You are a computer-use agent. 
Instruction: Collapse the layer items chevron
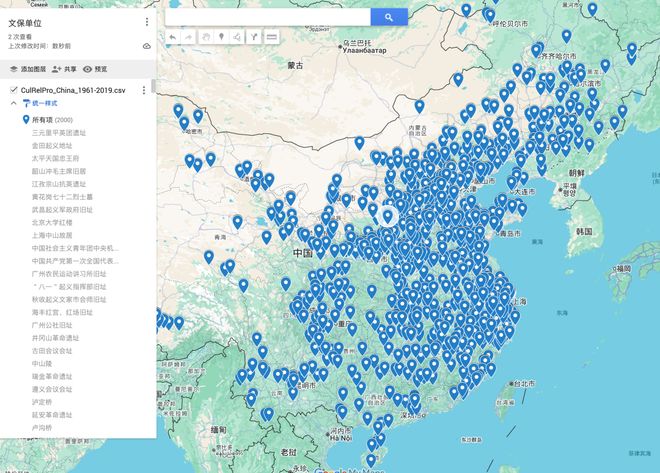coord(13,103)
